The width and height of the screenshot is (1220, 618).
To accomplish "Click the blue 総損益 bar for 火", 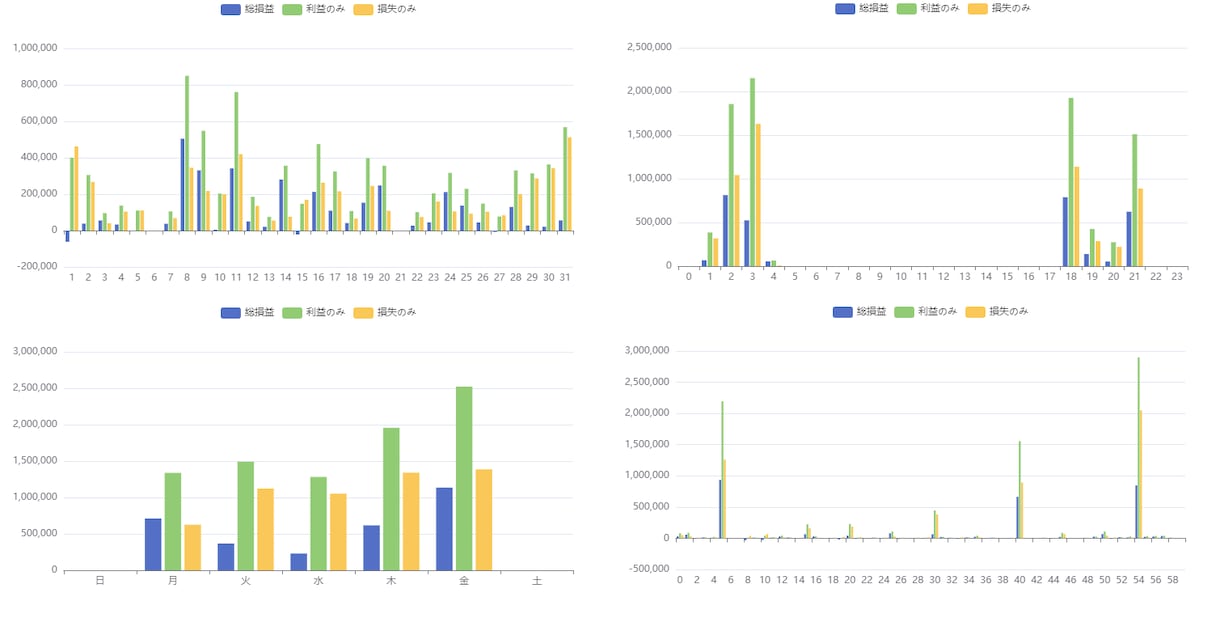I will 226,557.
